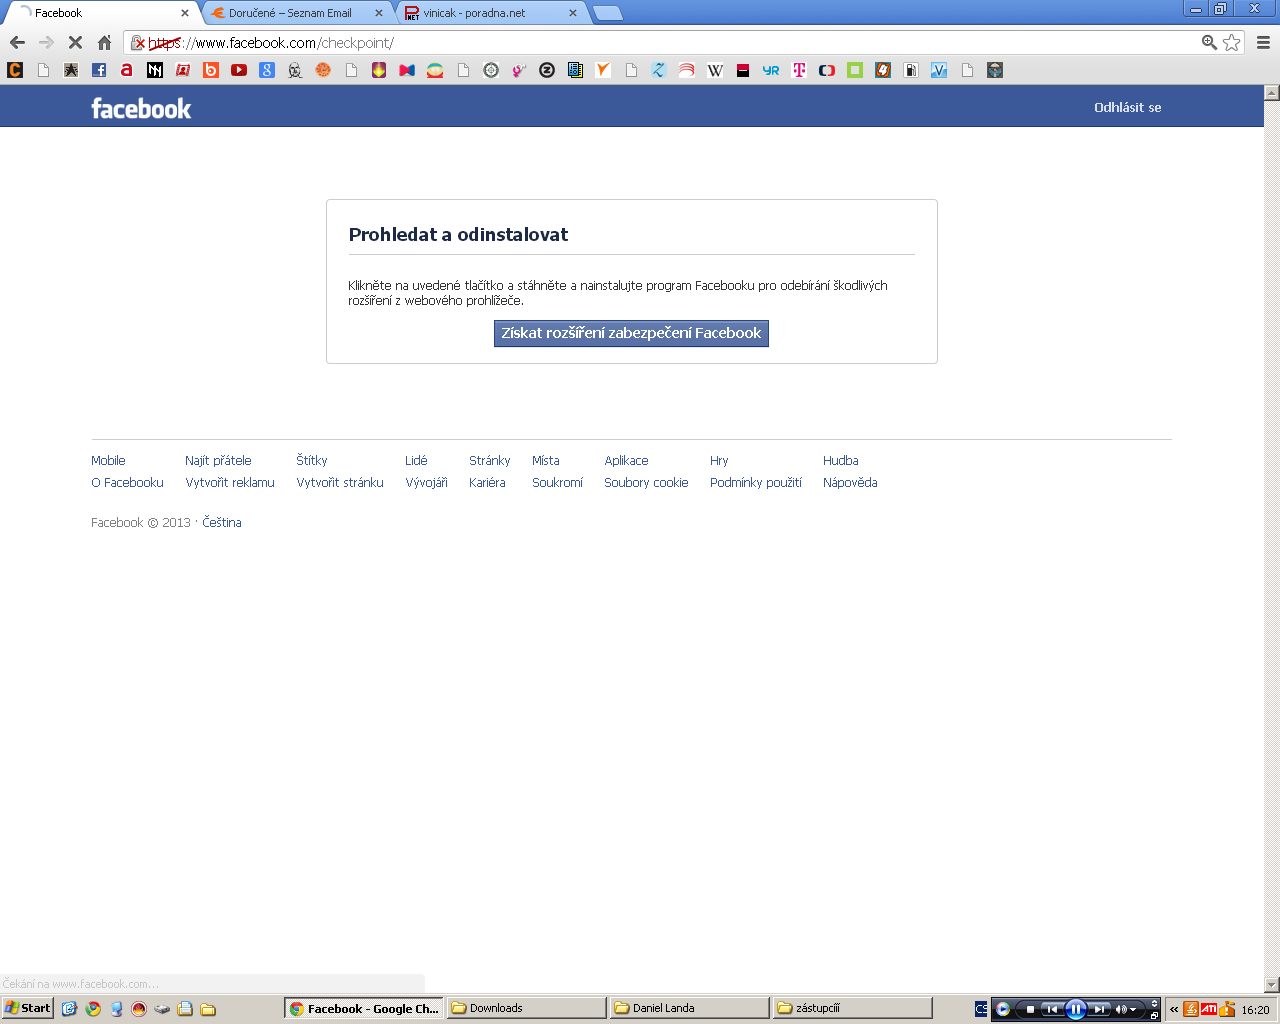Go forward with the browser forward arrow
Screen dimensions: 1280x1024
point(46,43)
